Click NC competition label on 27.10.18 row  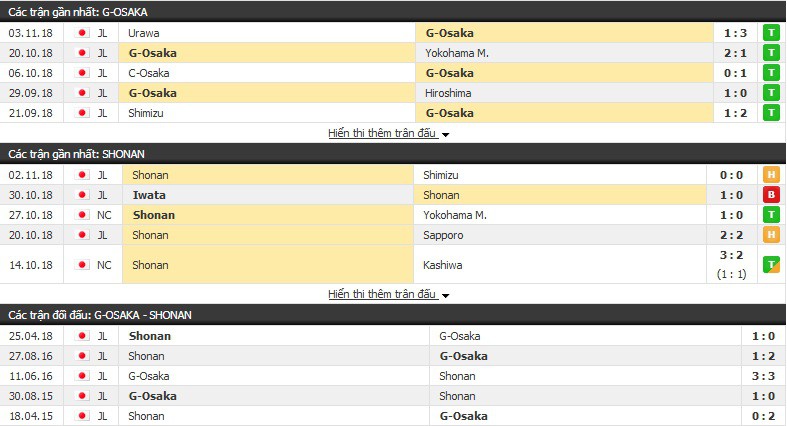click(x=104, y=215)
